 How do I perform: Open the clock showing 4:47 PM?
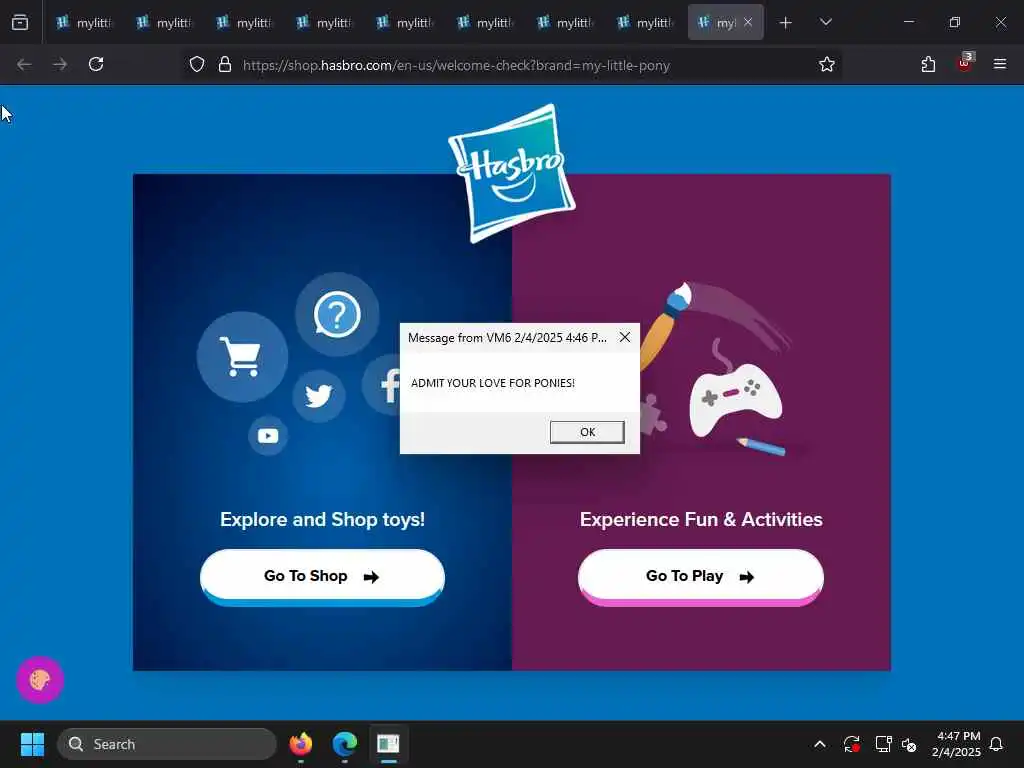point(956,744)
